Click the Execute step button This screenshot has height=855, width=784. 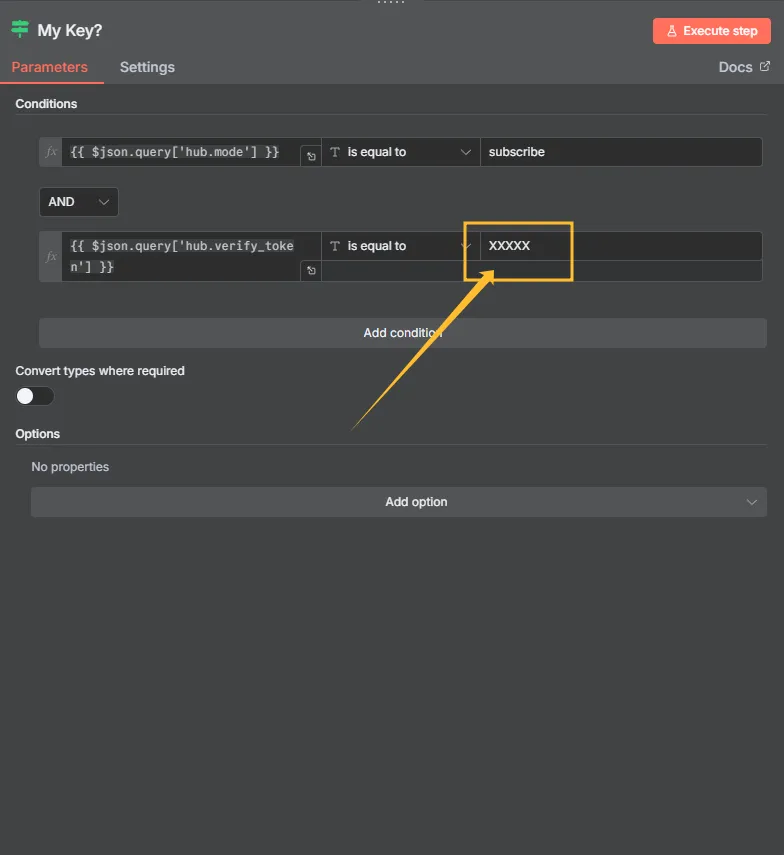point(711,31)
